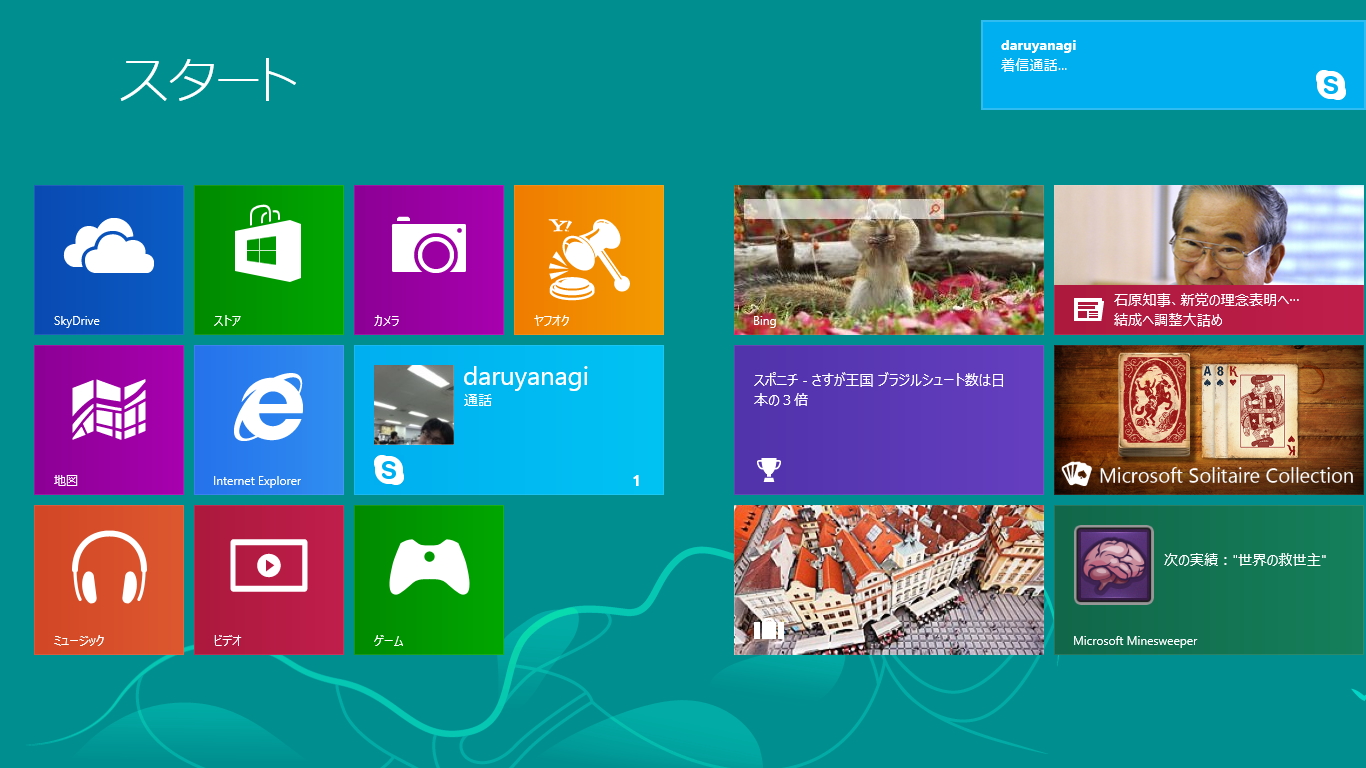Image resolution: width=1366 pixels, height=768 pixels.
Task: Launch the ストア shopping bag tile
Action: point(269,260)
